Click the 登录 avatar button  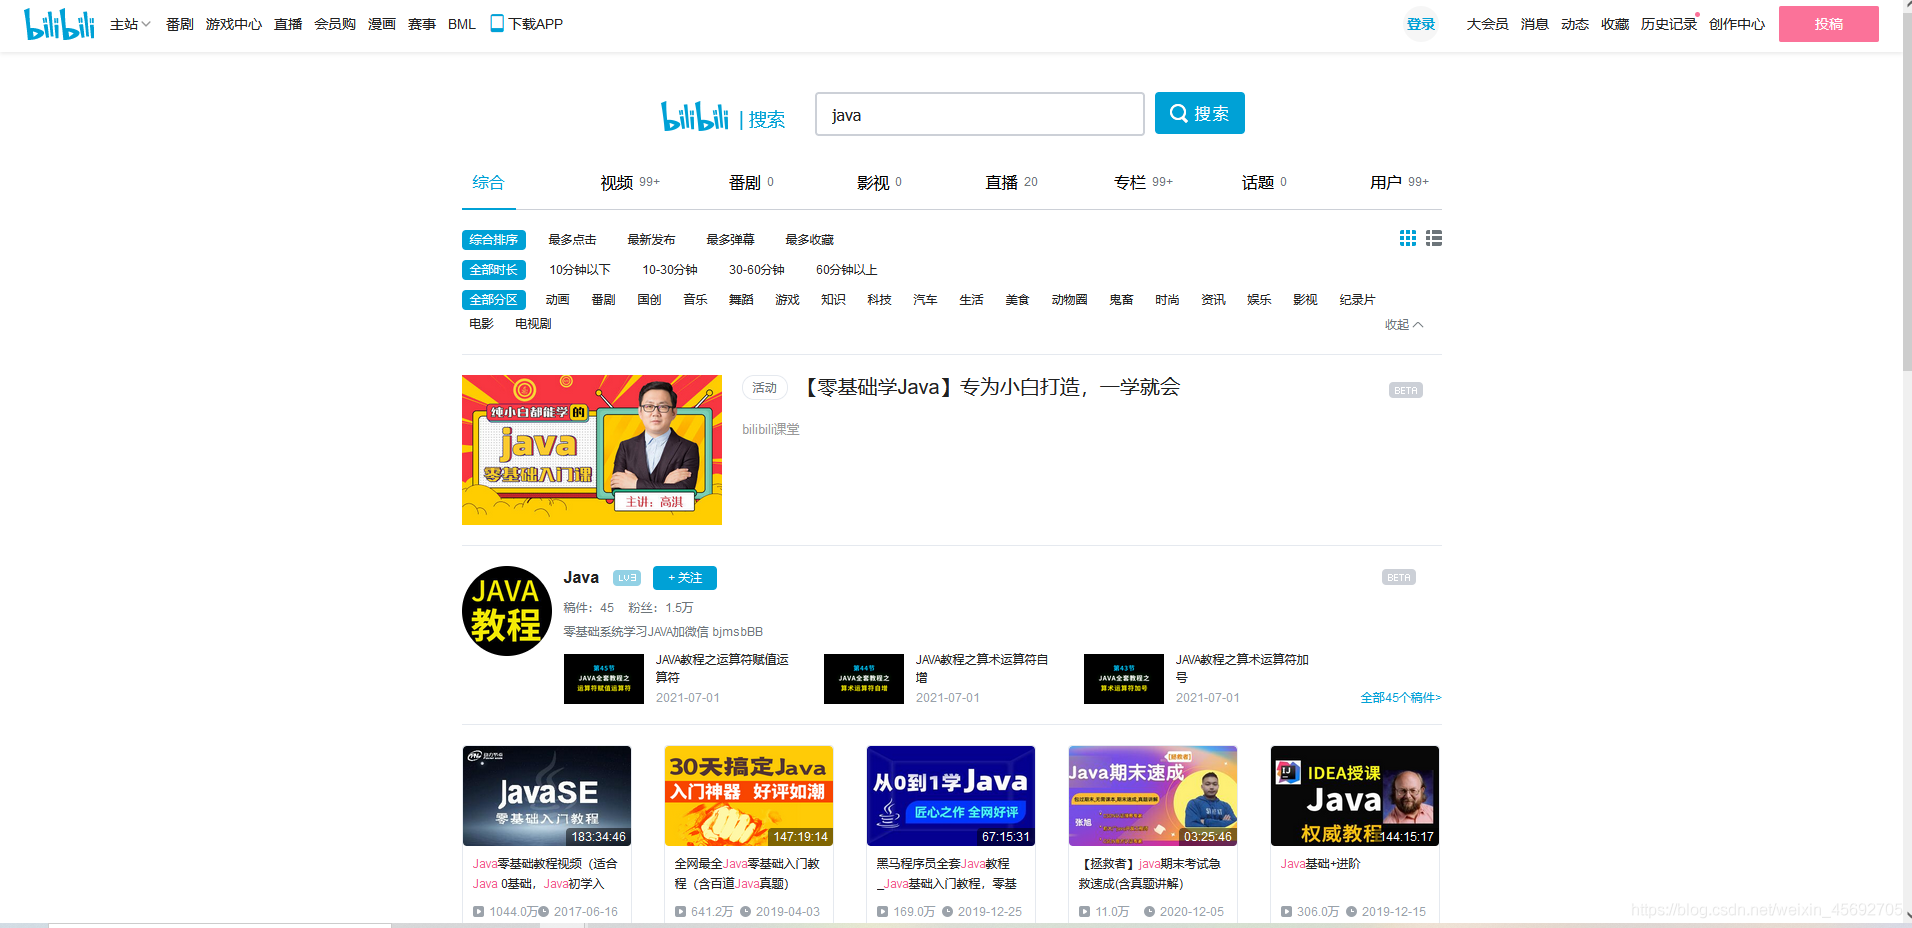(1421, 24)
